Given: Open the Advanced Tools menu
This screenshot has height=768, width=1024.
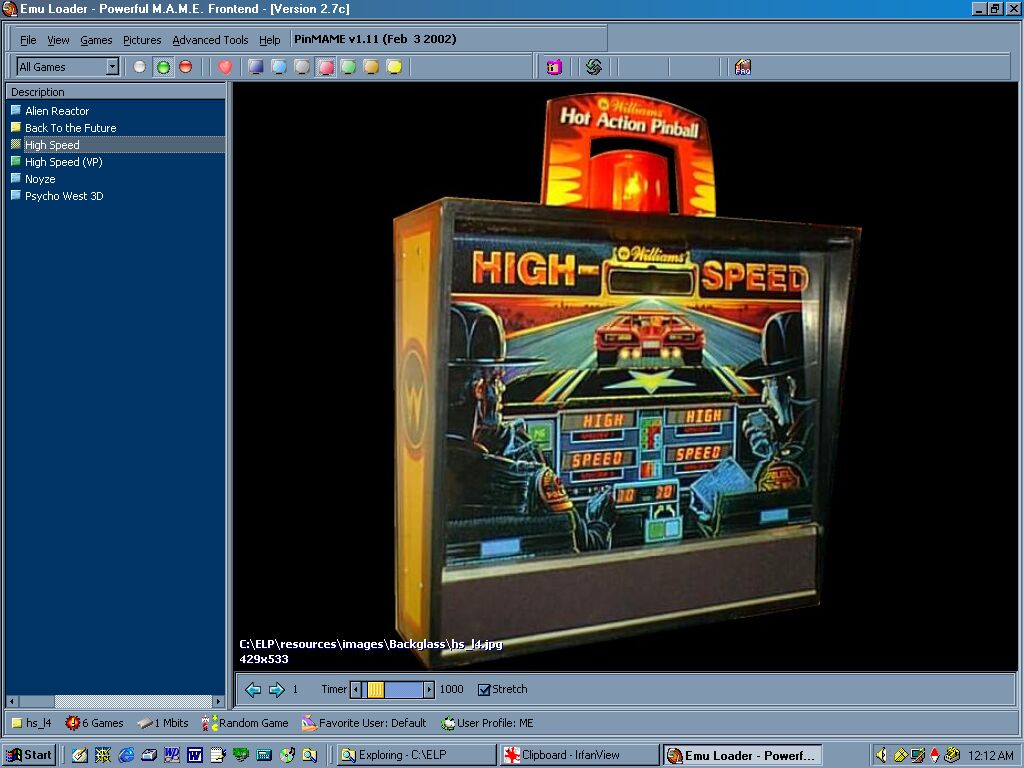Looking at the screenshot, I should (210, 40).
